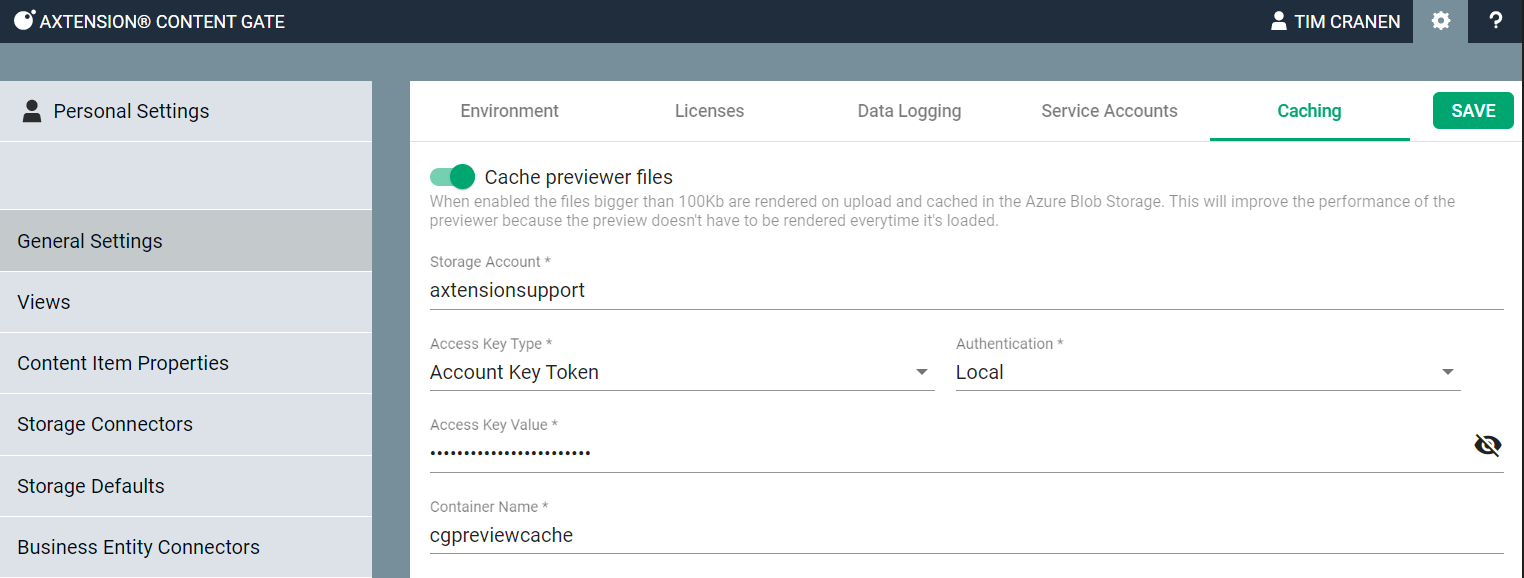
Task: Navigate to Business Entity Connectors
Action: point(138,547)
